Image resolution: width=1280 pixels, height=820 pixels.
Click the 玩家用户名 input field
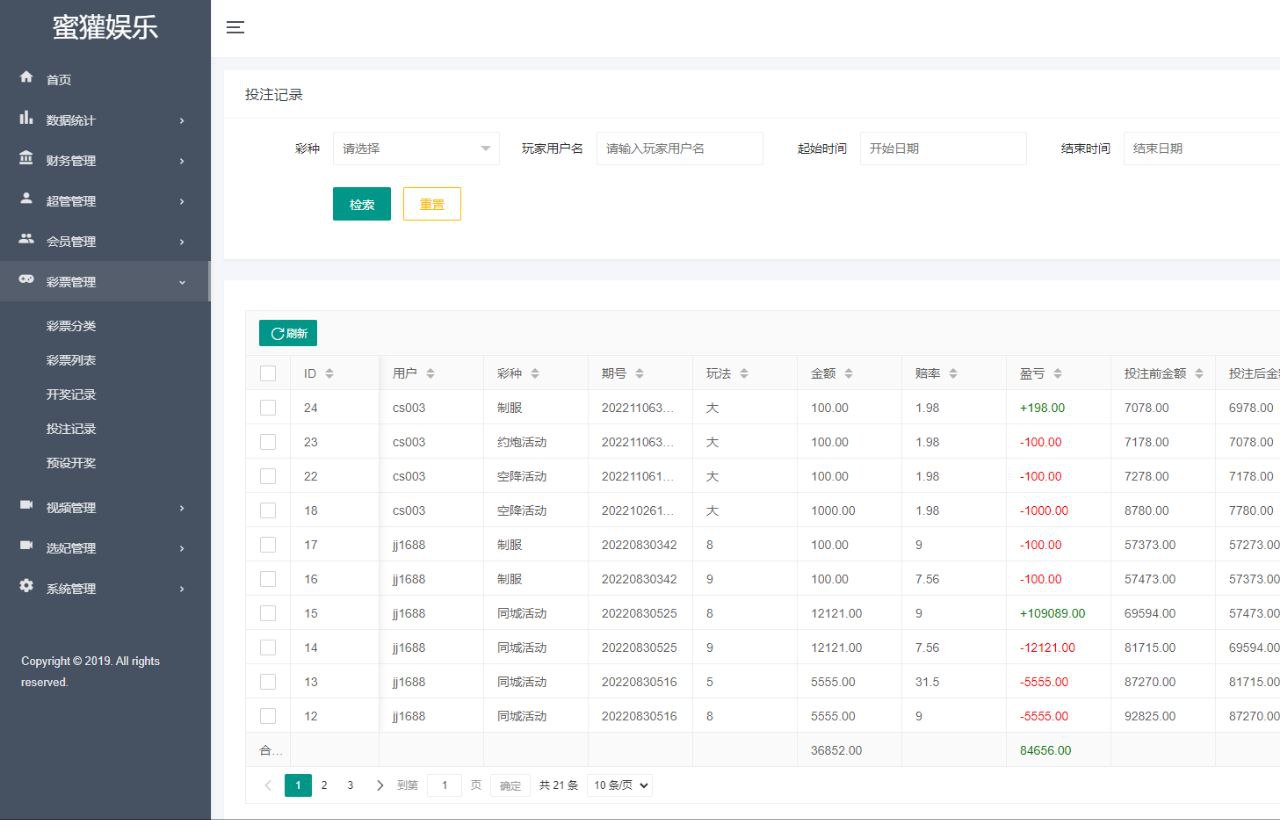coord(680,148)
